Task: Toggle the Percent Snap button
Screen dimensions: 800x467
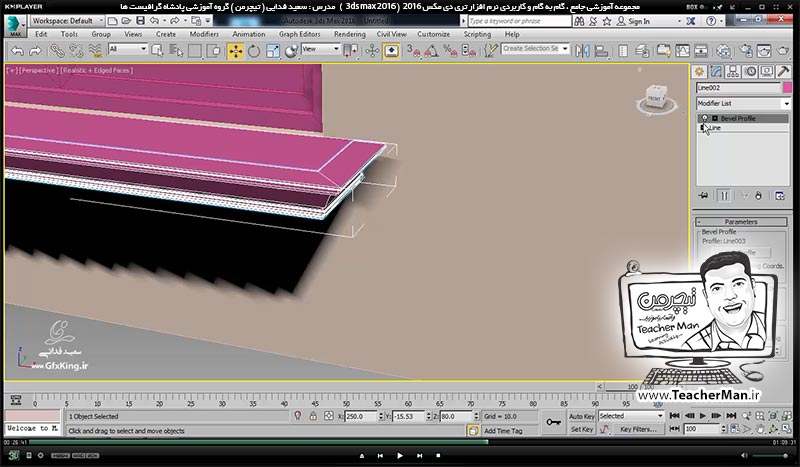Action: (450, 51)
